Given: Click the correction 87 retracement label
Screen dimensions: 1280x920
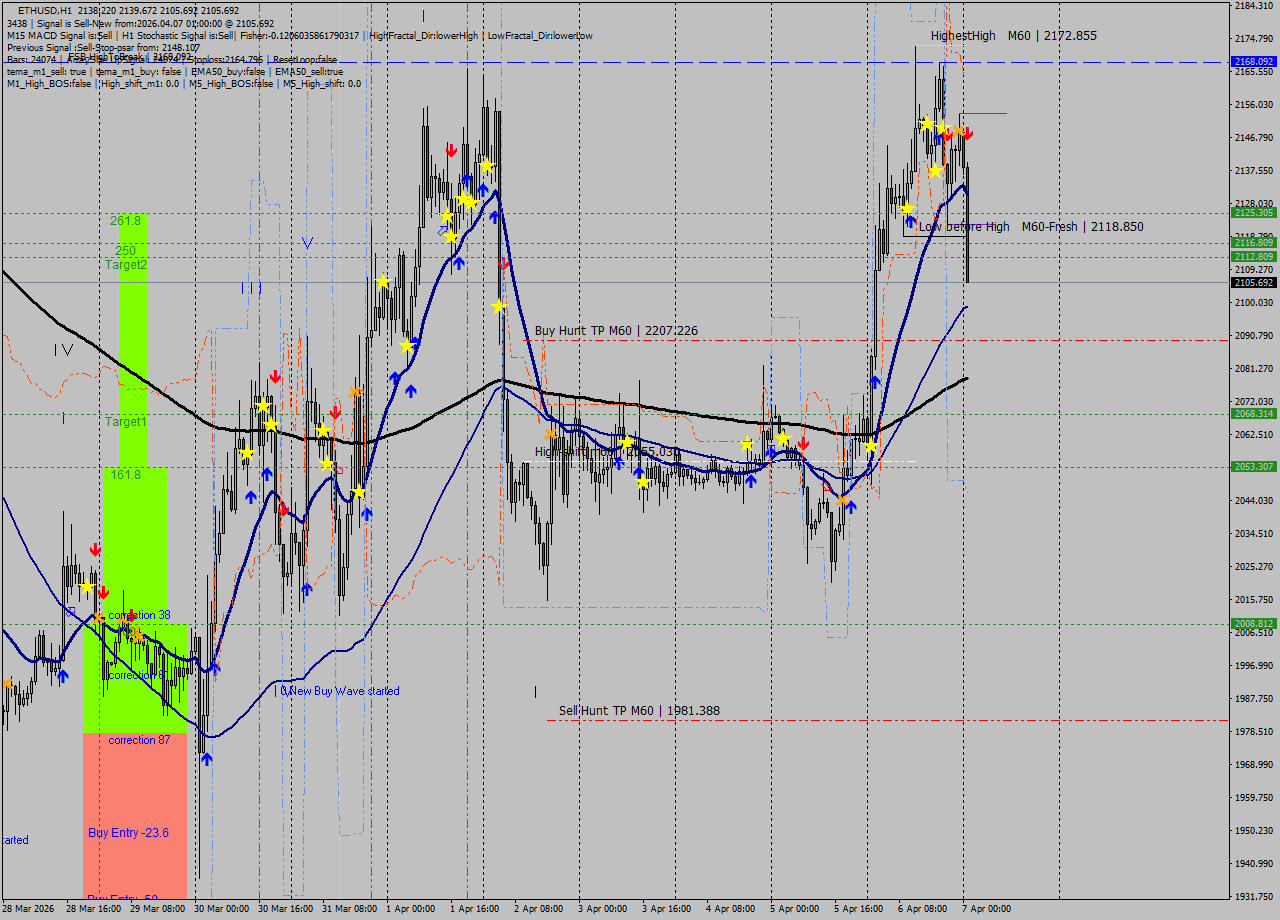Looking at the screenshot, I should pyautogui.click(x=141, y=738).
